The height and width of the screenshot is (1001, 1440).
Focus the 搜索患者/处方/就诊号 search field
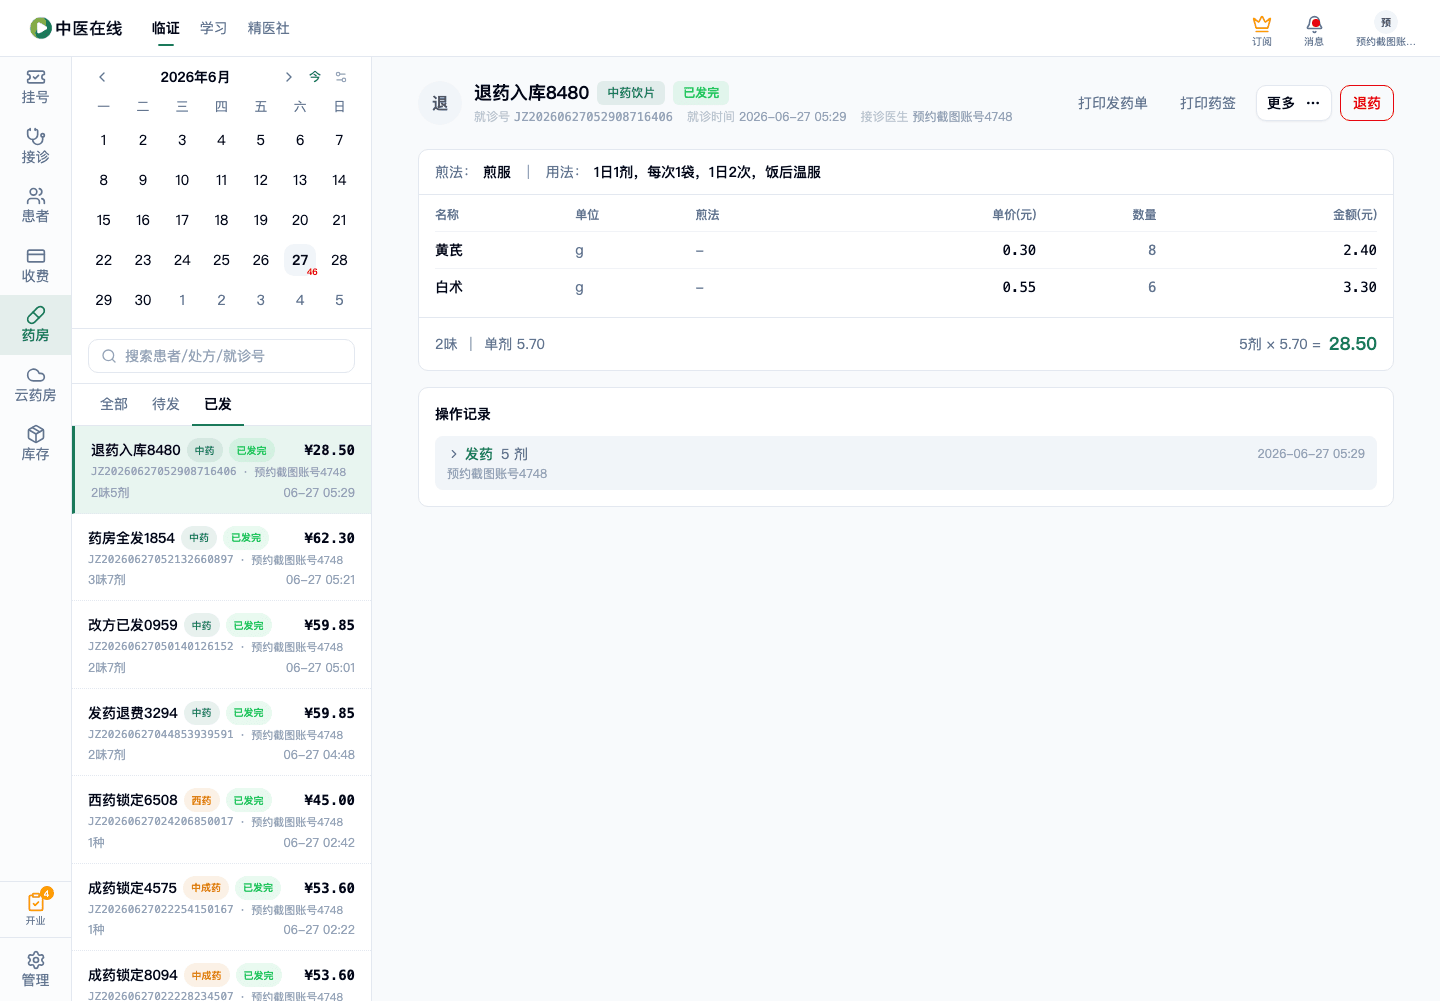pos(222,356)
